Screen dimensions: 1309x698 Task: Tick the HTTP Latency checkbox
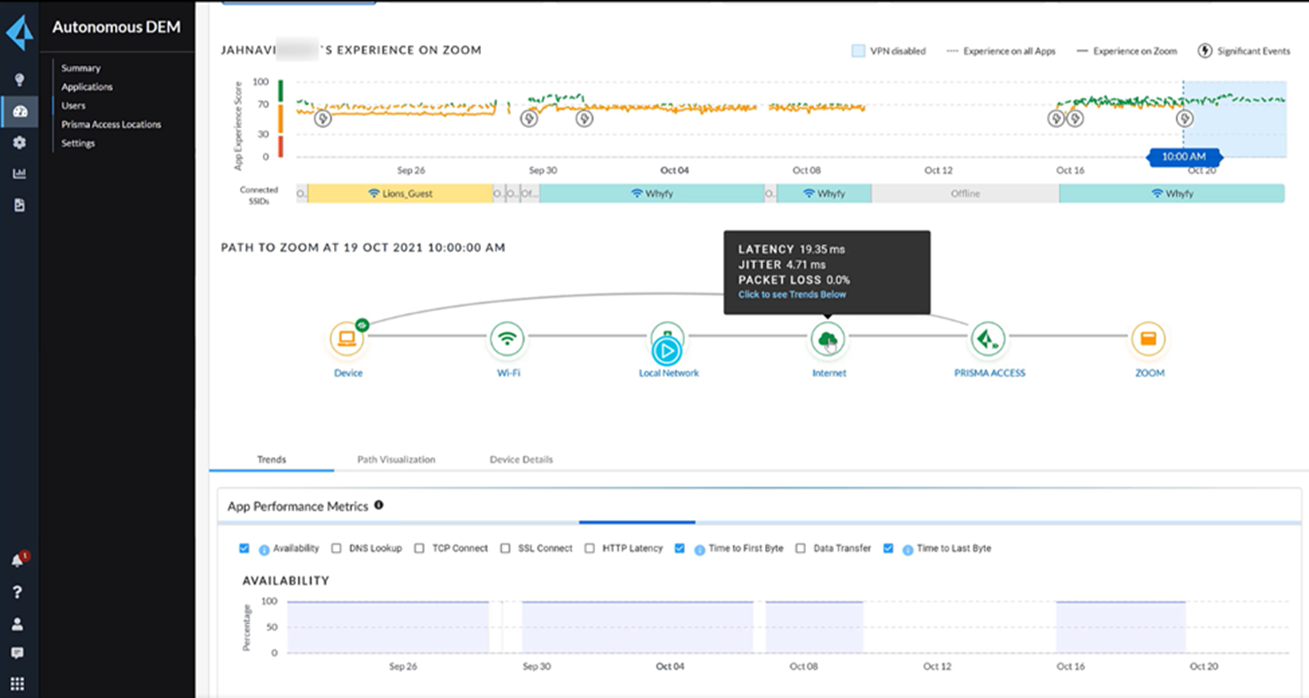590,548
